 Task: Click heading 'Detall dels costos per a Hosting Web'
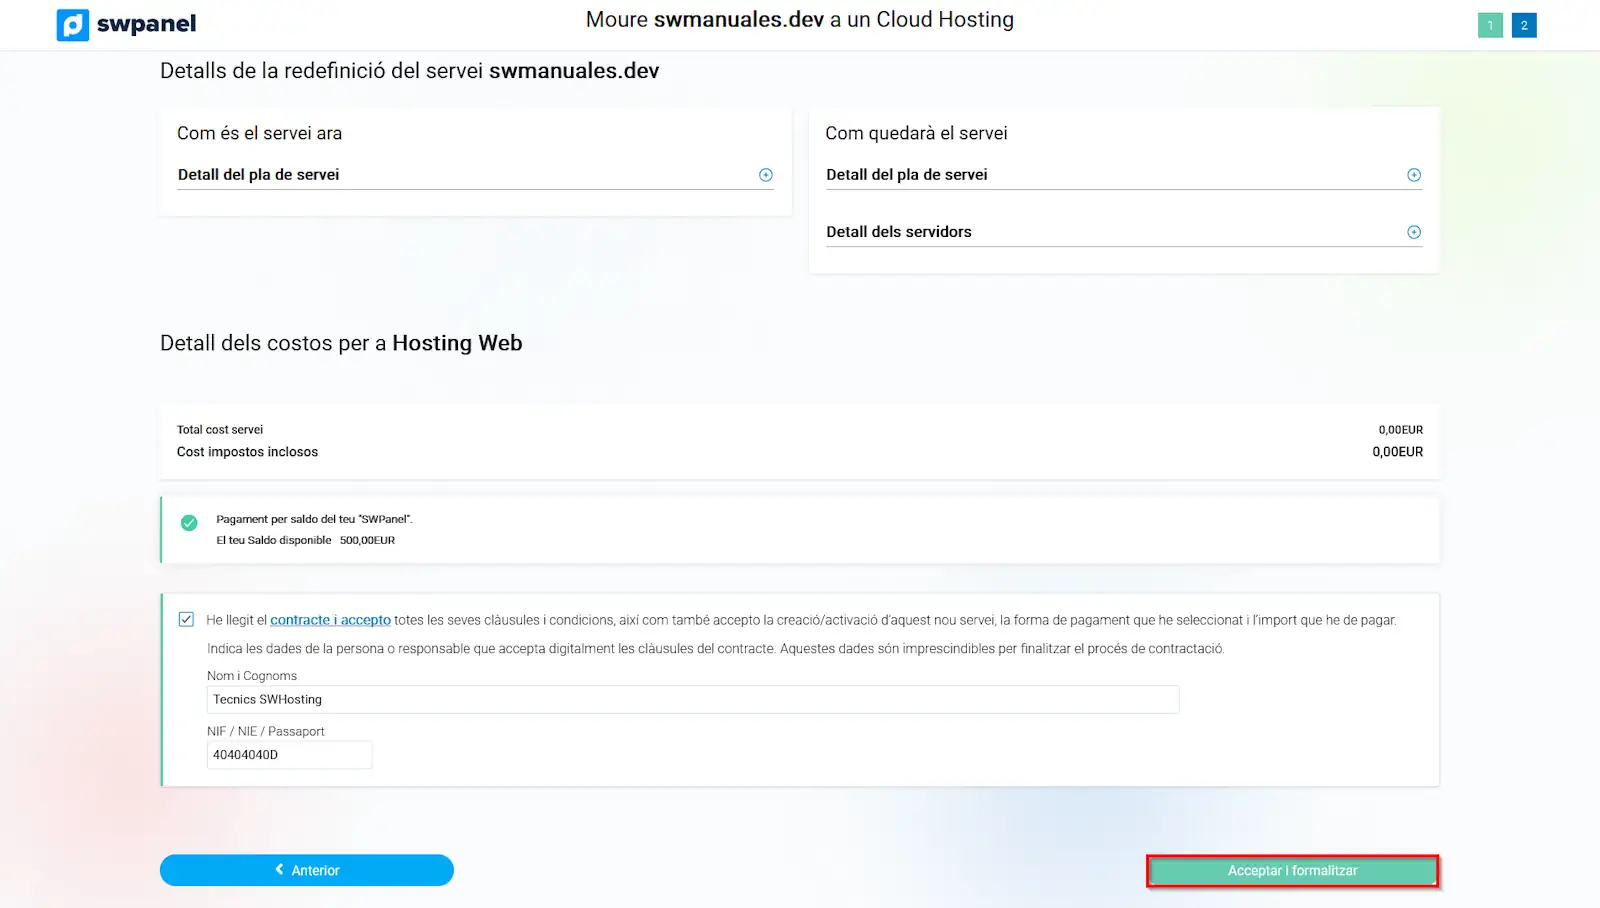point(341,343)
